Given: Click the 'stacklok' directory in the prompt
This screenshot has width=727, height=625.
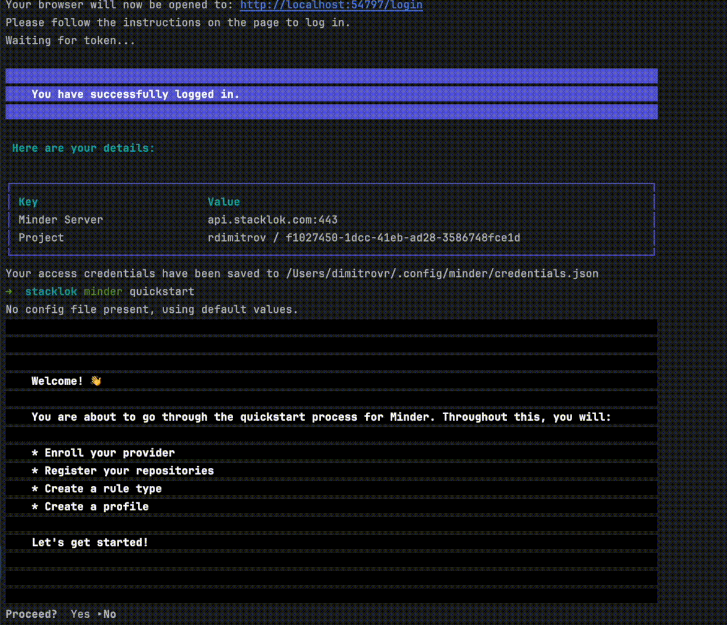Looking at the screenshot, I should point(51,291).
